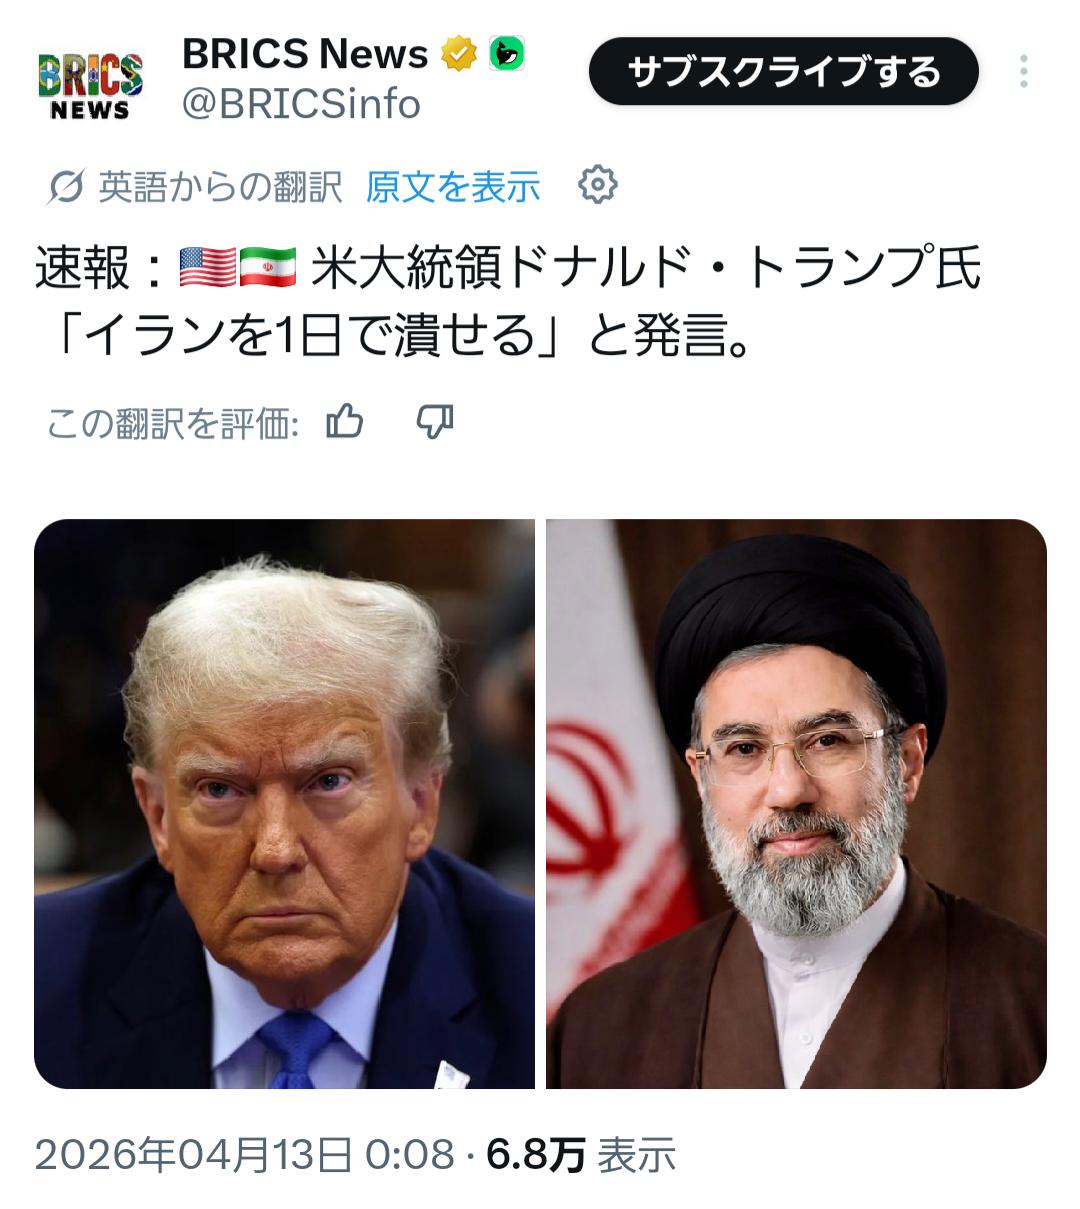Click the translation icon beside 英語からの翻訳
This screenshot has height=1209, width=1080.
(x=65, y=187)
